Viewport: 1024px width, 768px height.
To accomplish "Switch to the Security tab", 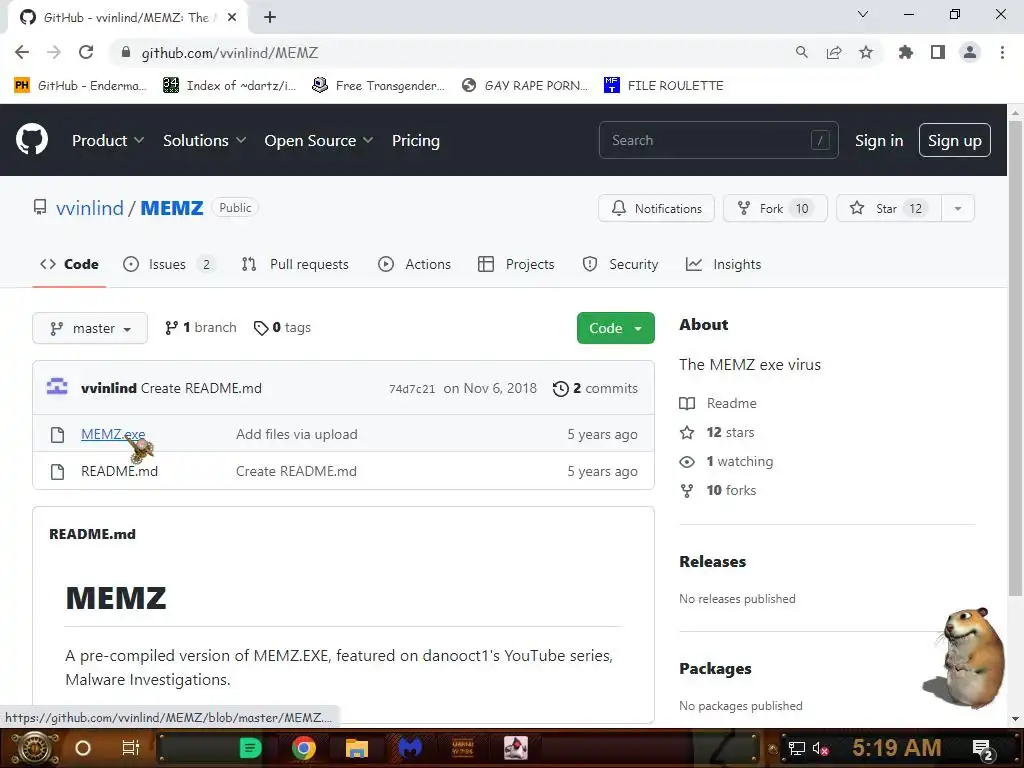I will [x=620, y=264].
